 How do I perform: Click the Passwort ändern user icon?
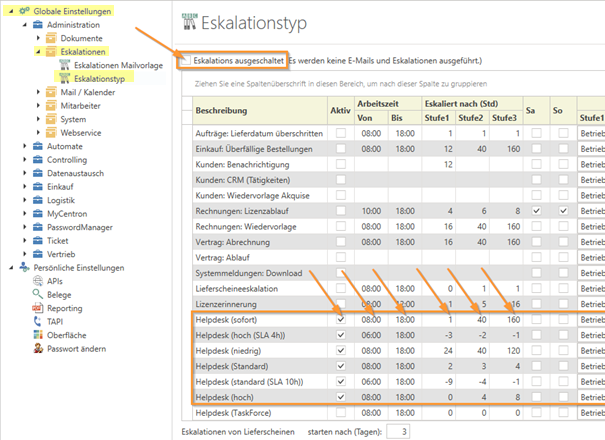pyautogui.click(x=38, y=349)
